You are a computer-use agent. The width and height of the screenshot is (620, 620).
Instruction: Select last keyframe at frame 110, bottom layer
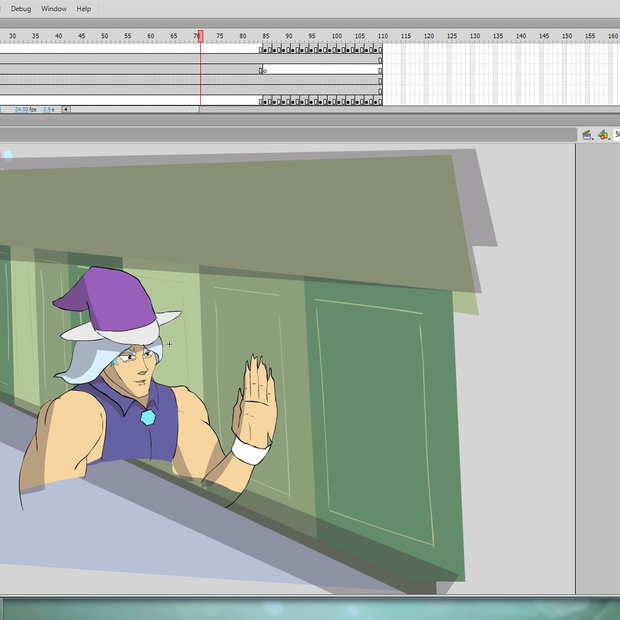click(x=379, y=100)
